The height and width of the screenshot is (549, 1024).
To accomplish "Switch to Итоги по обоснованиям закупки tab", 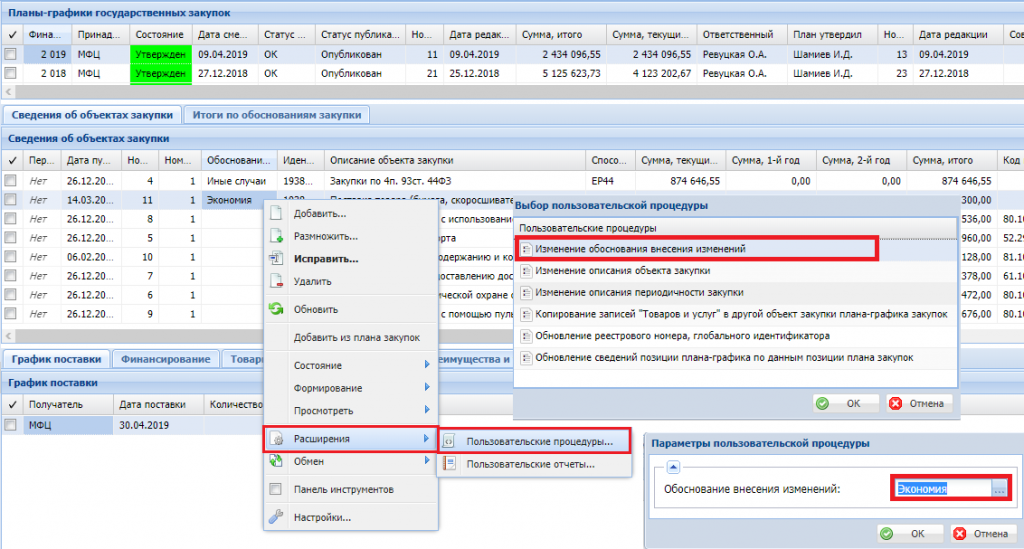I will pos(277,115).
